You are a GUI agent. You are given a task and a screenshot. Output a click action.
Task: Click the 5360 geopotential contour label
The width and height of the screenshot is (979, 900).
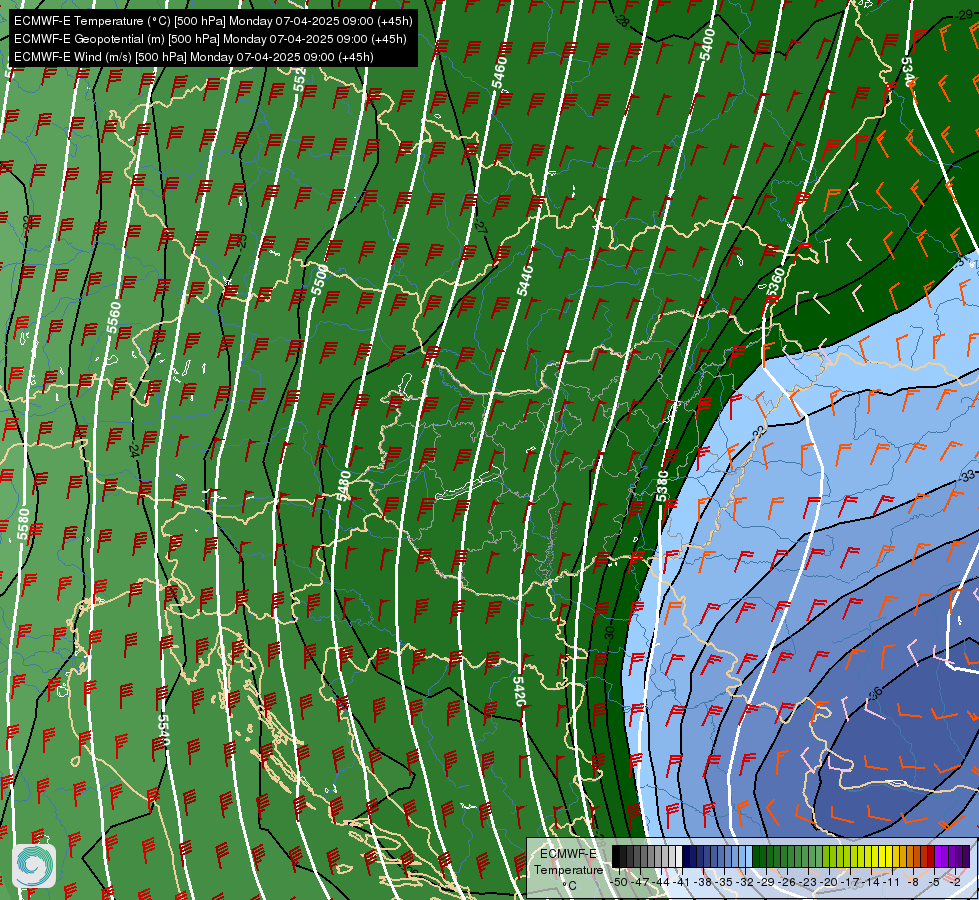[776, 283]
